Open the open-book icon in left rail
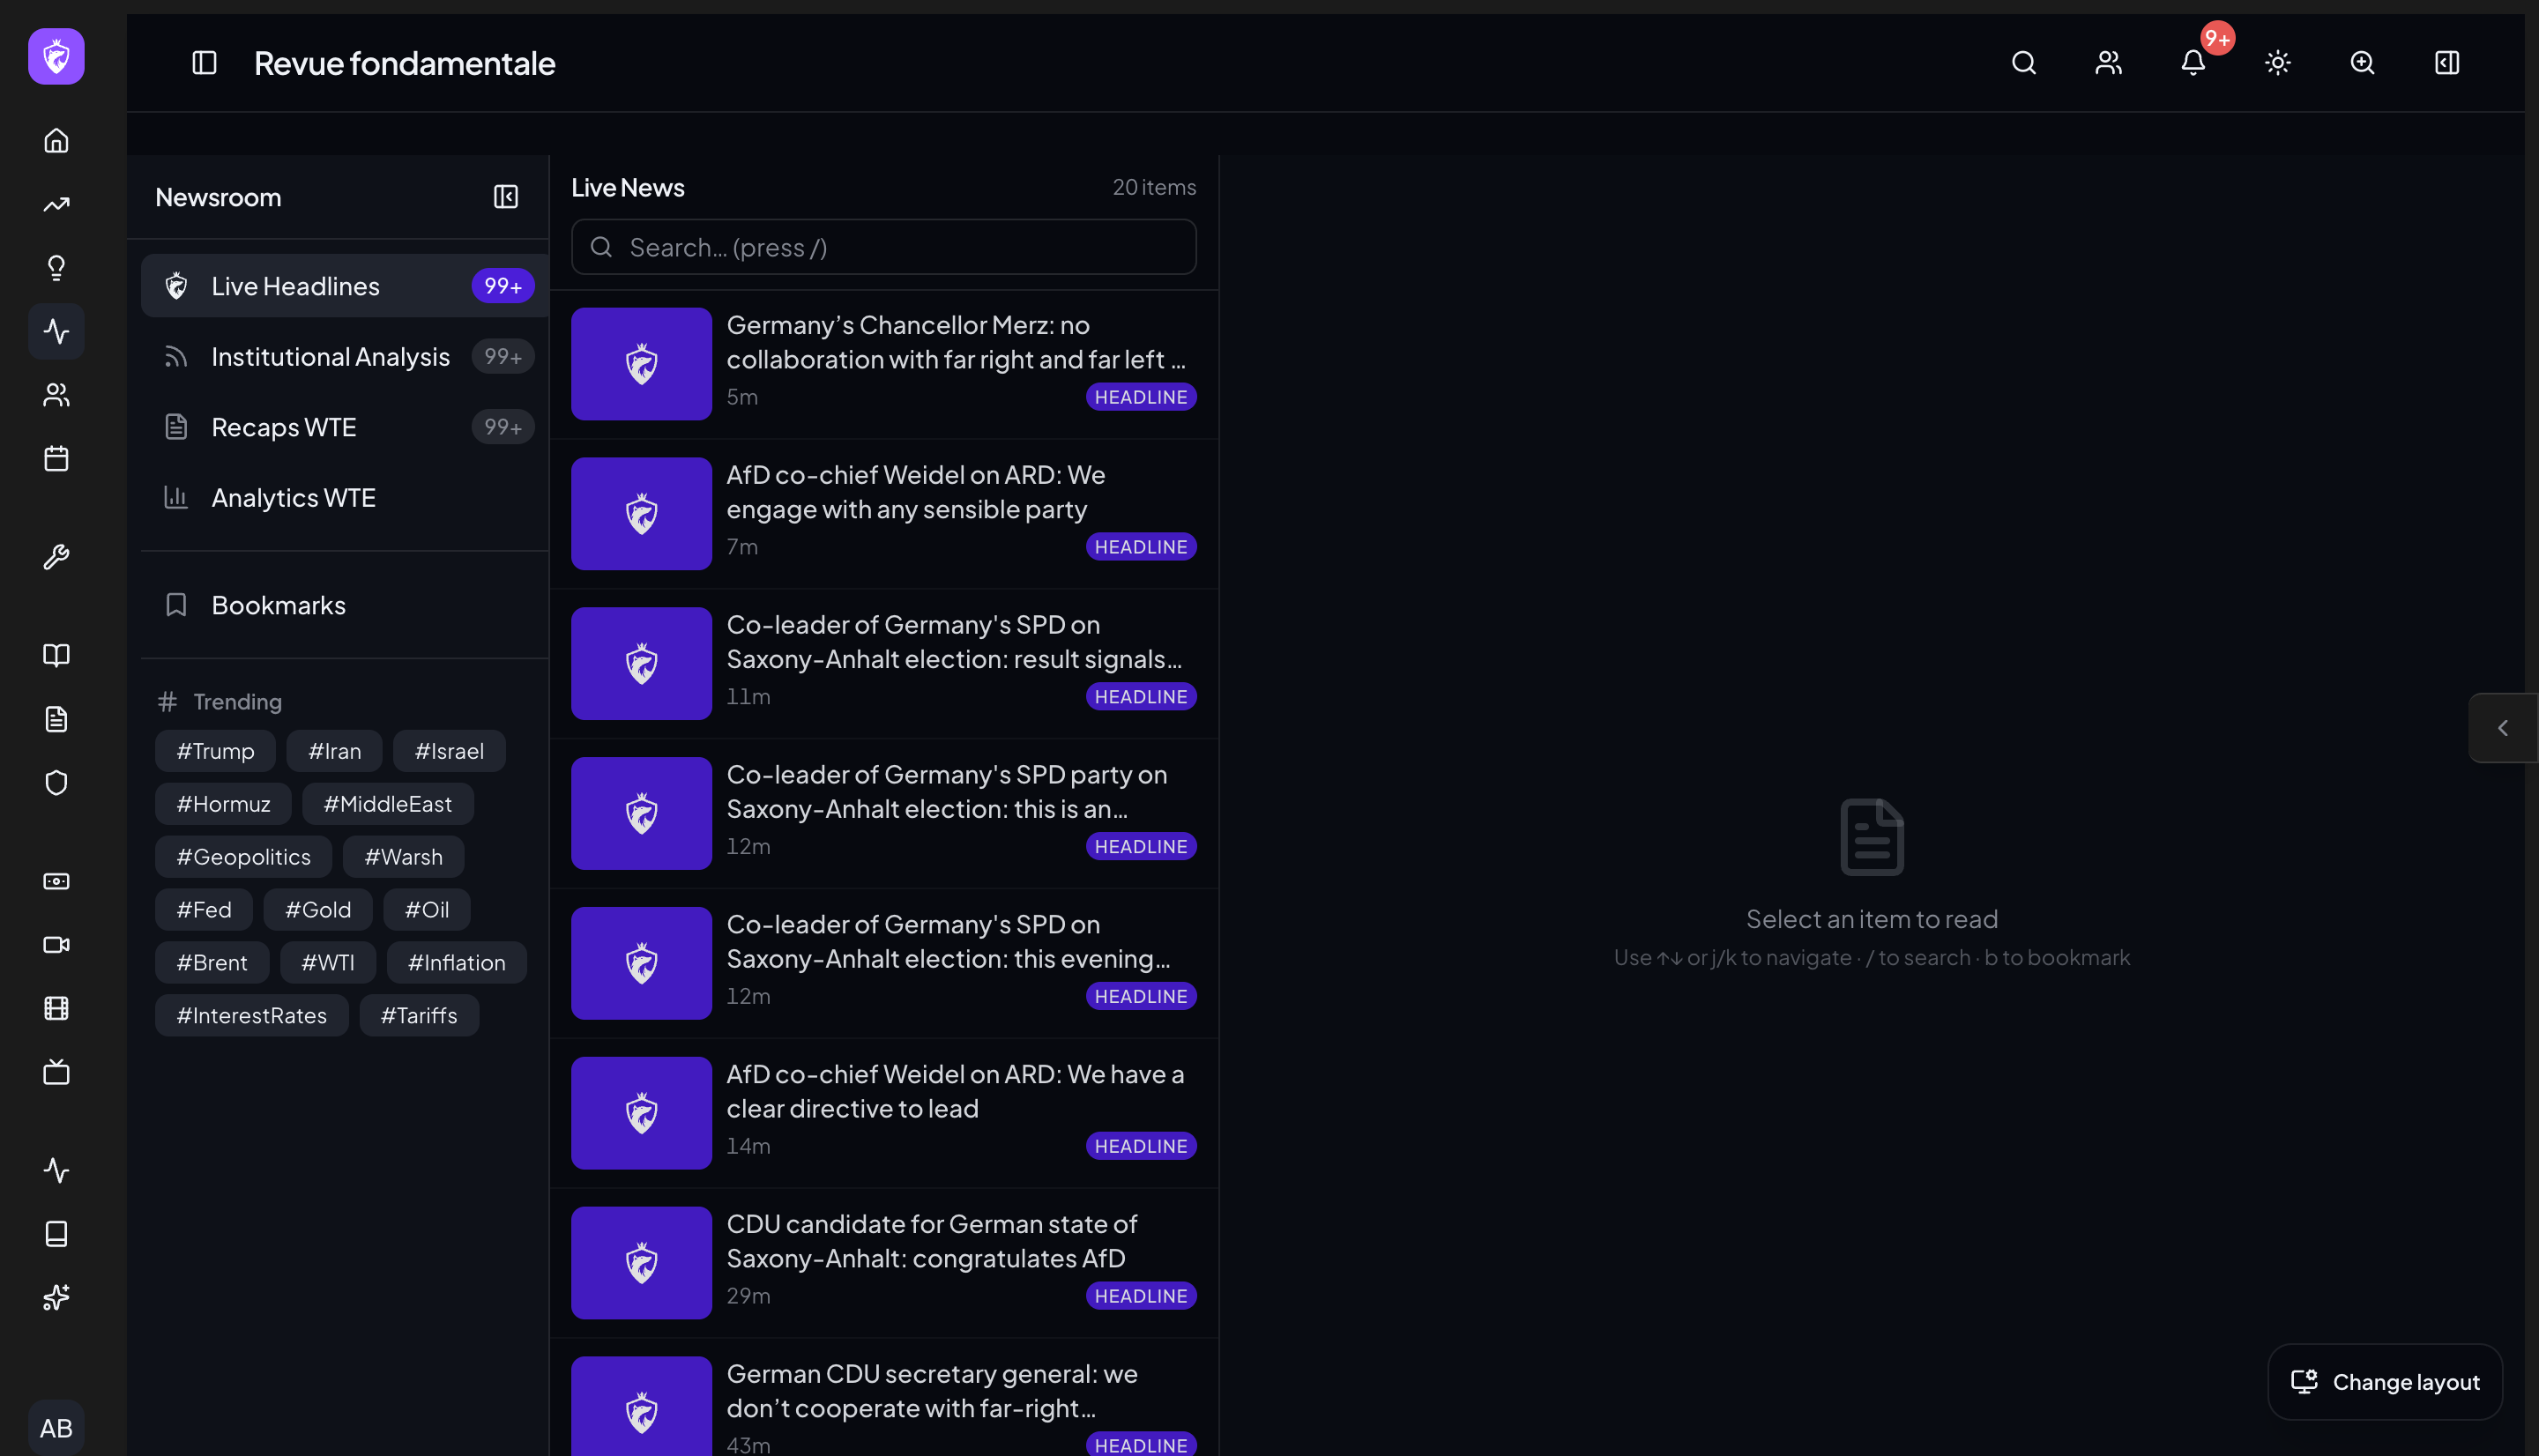The height and width of the screenshot is (1456, 2539). point(56,655)
